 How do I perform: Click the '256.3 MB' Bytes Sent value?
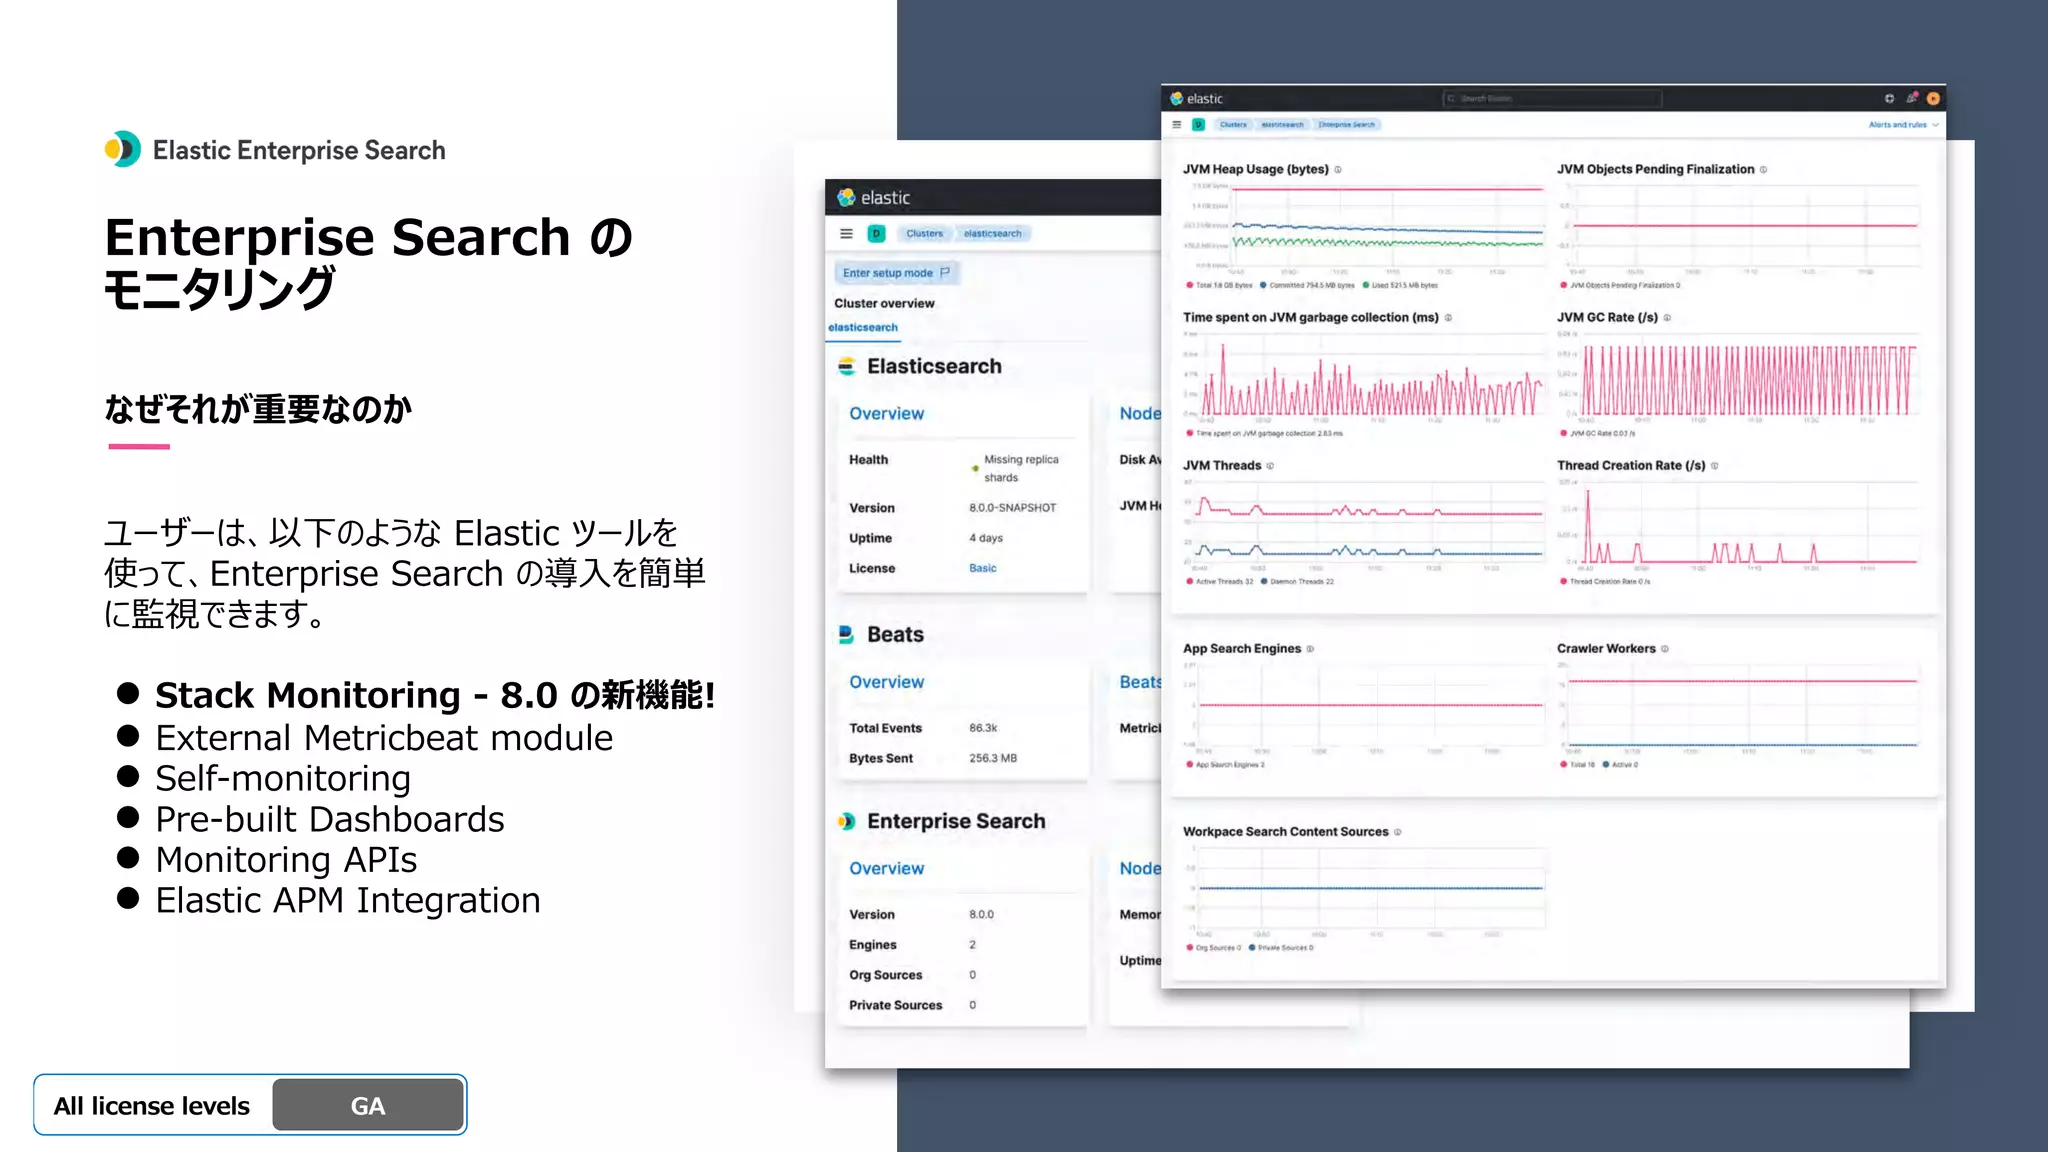992,758
